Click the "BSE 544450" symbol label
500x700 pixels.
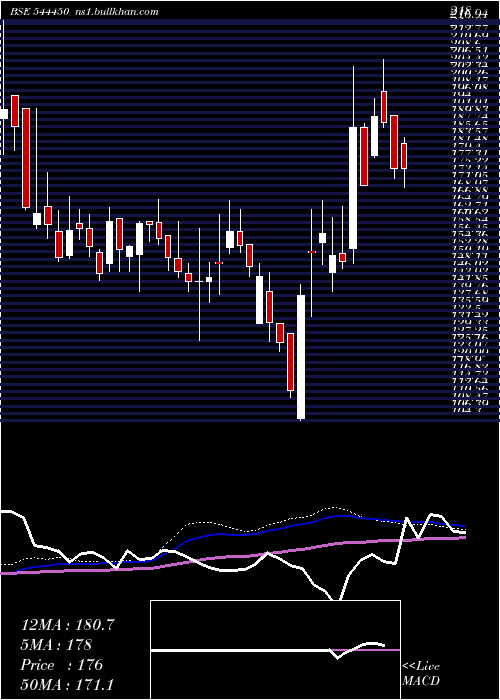(39, 12)
